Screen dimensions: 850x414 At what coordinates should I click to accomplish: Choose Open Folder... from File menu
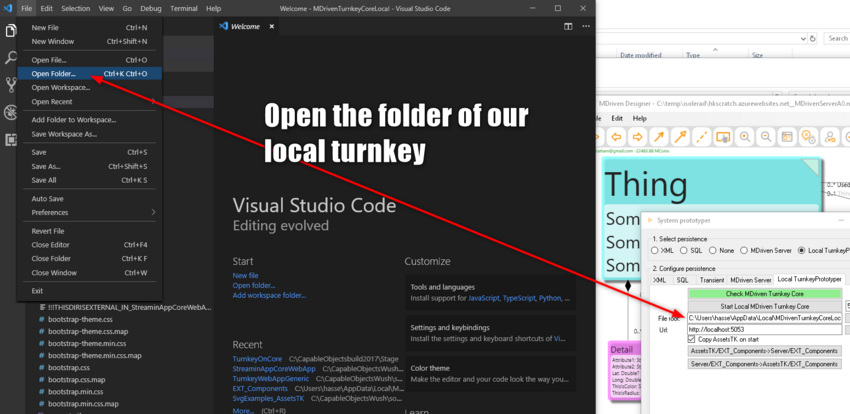click(53, 73)
